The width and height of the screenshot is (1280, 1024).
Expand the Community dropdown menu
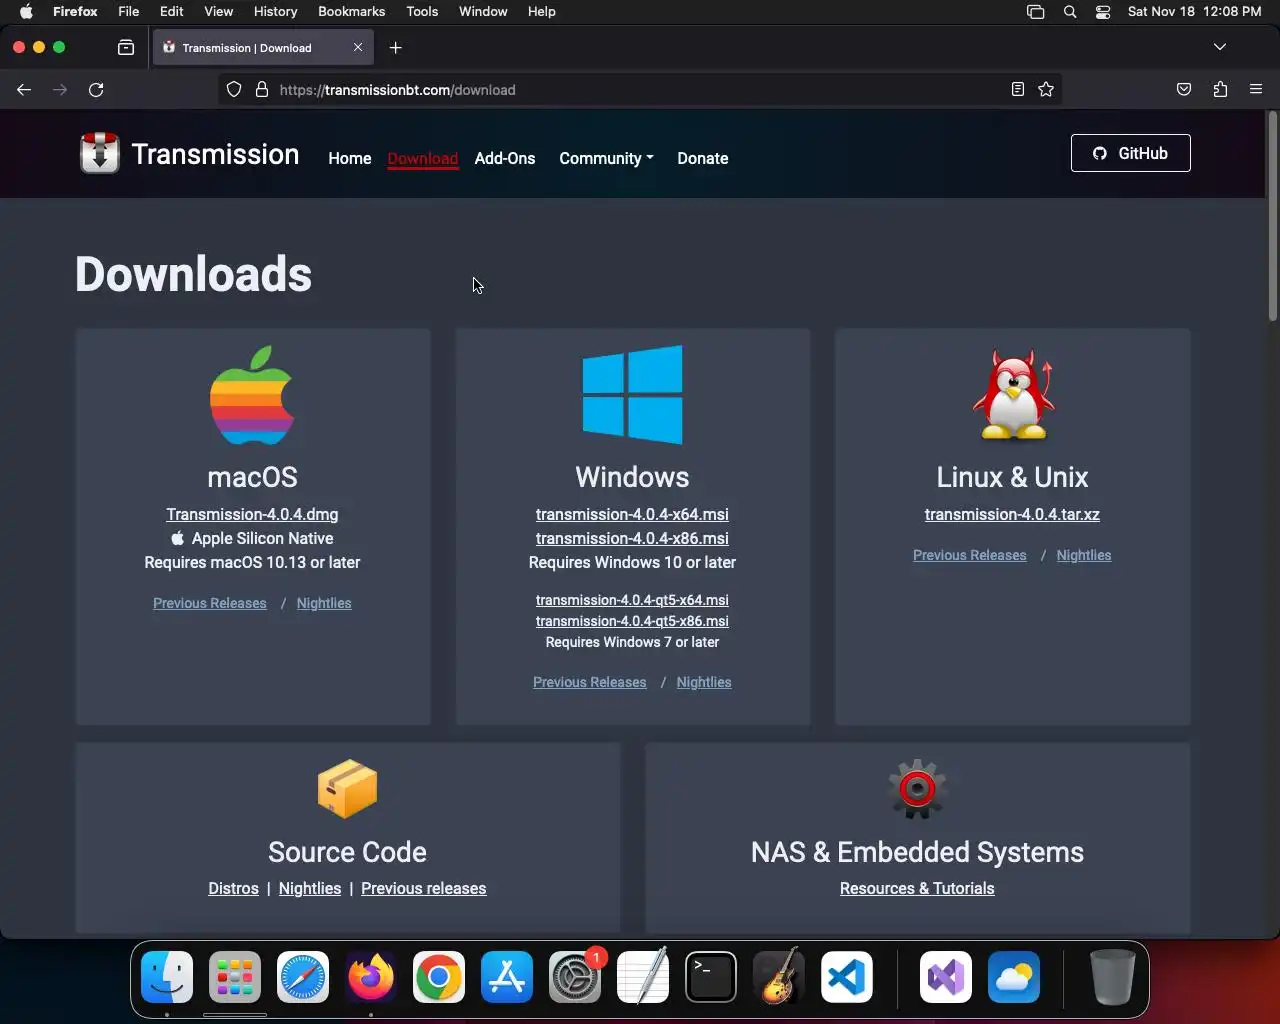[x=606, y=158]
